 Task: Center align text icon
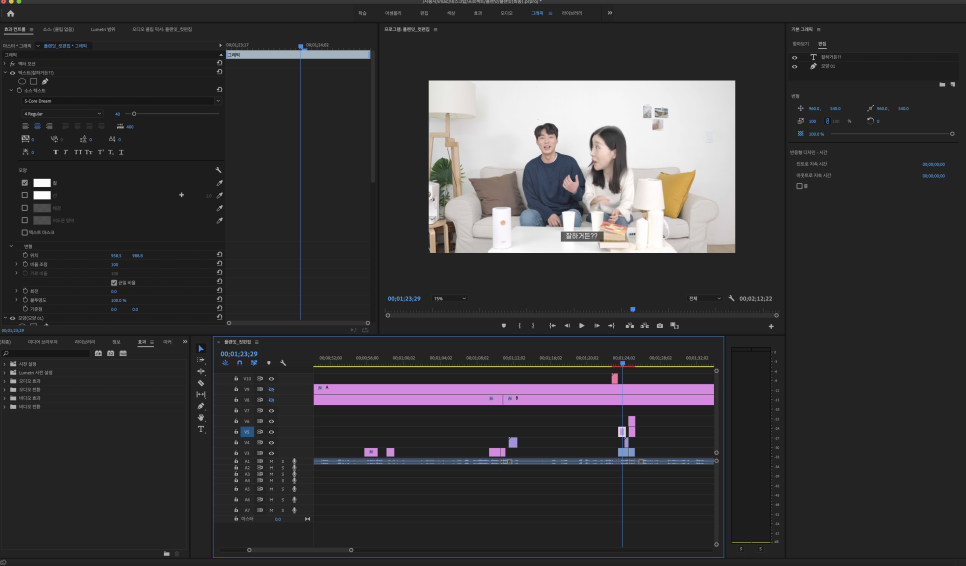coord(37,126)
